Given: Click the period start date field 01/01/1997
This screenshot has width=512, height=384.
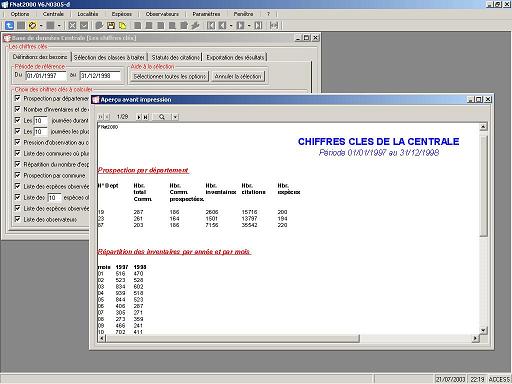Looking at the screenshot, I should click(x=46, y=76).
